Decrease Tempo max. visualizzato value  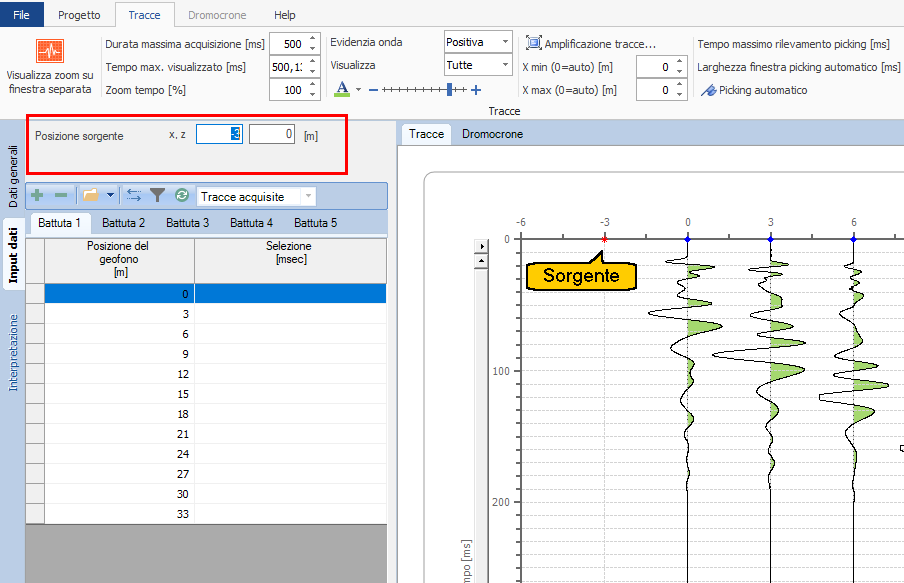[x=312, y=72]
